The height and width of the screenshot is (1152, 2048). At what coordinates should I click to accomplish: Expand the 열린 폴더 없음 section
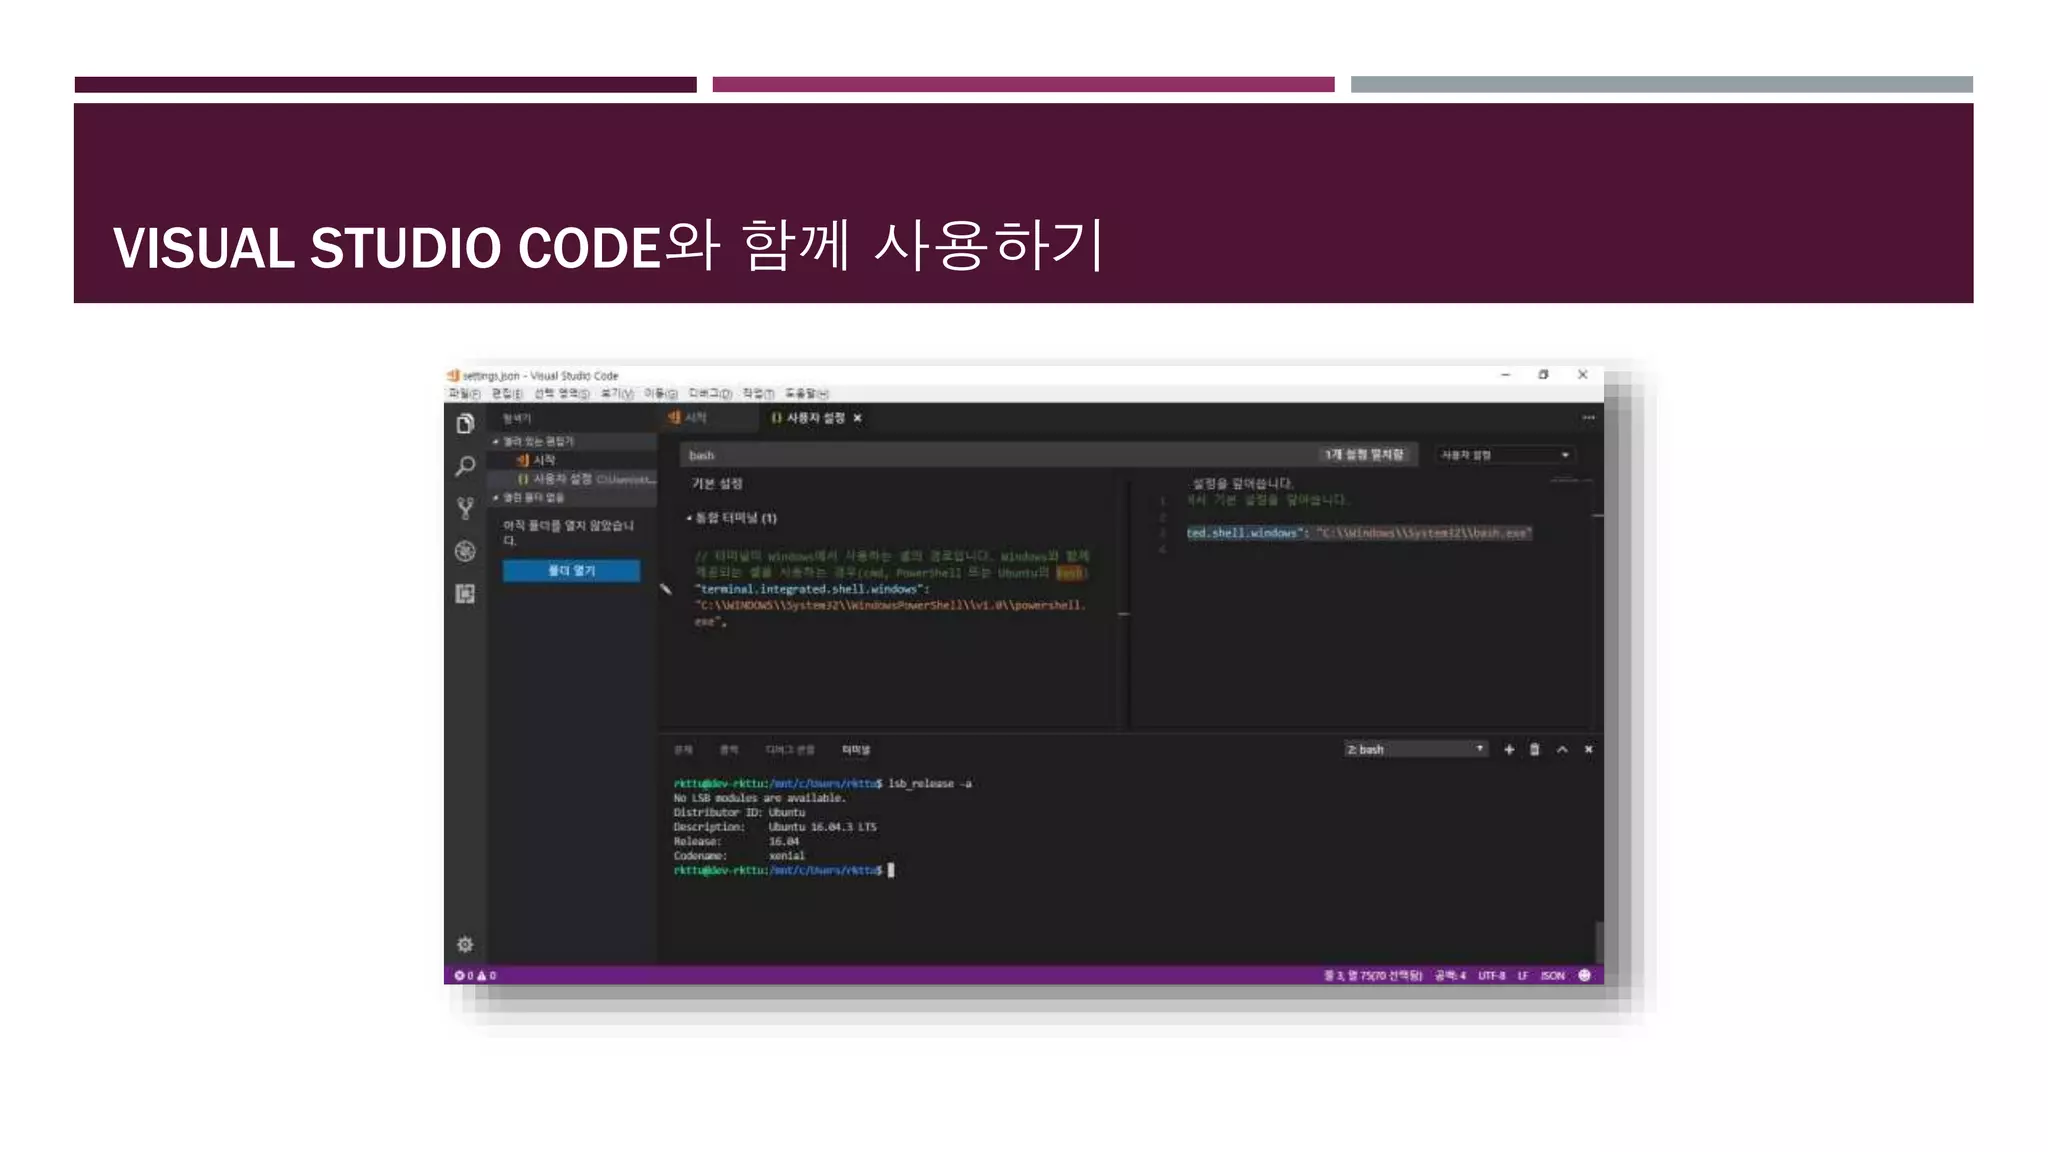pyautogui.click(x=572, y=497)
